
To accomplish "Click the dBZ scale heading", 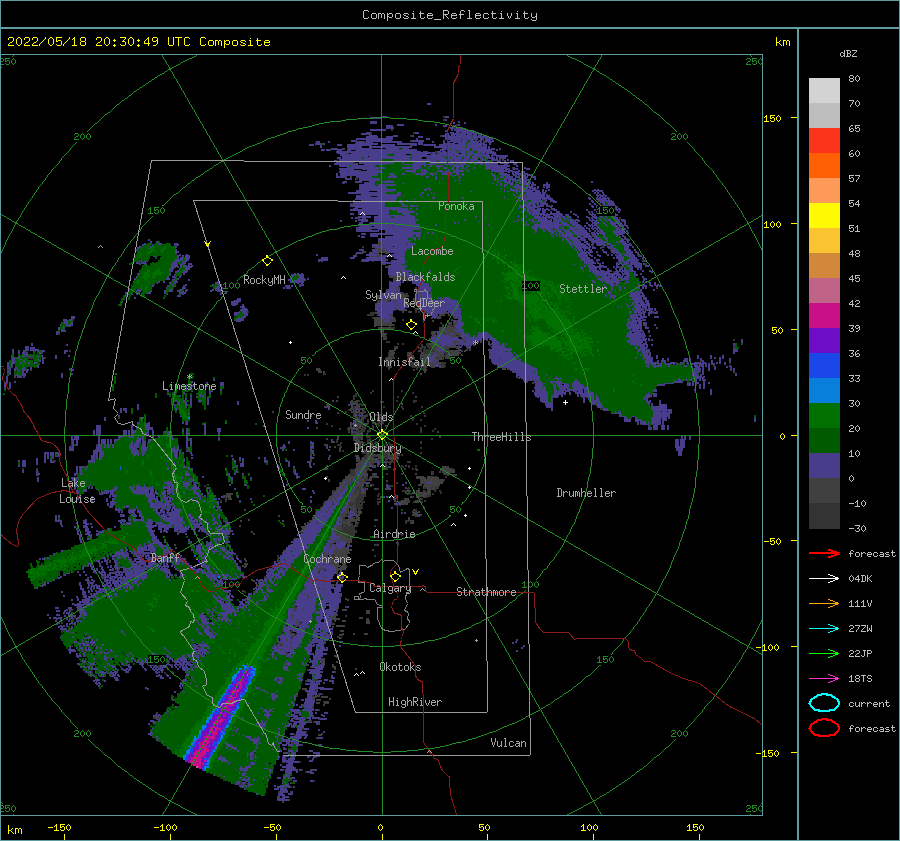I will pos(848,53).
